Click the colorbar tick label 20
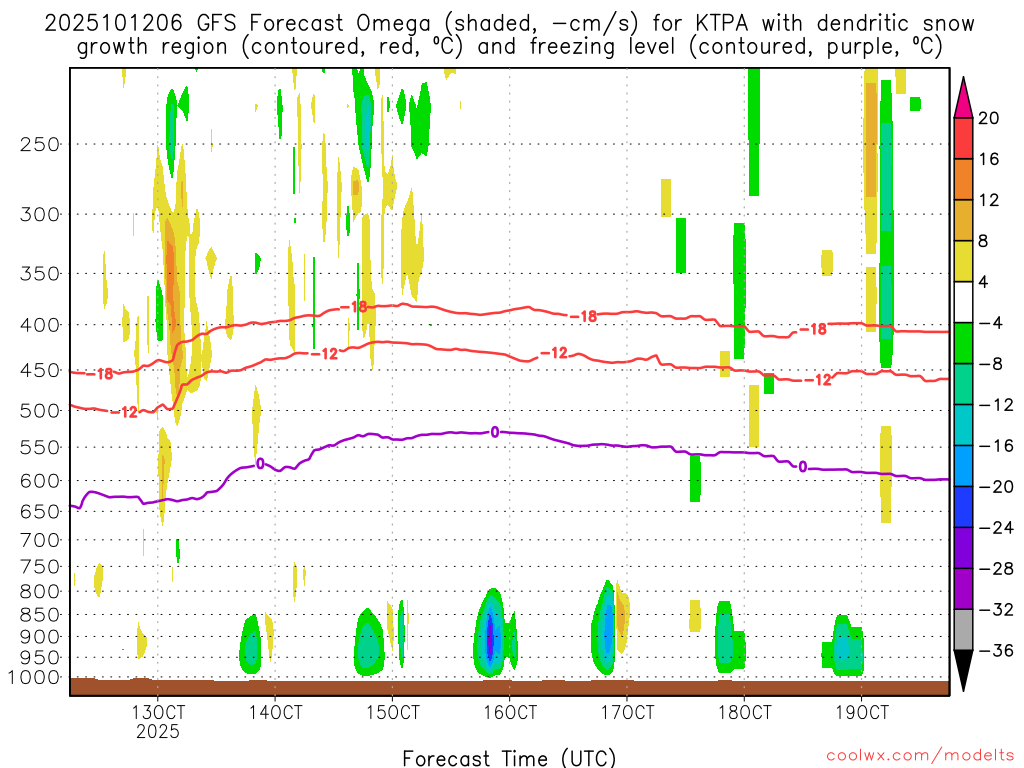 tap(988, 118)
